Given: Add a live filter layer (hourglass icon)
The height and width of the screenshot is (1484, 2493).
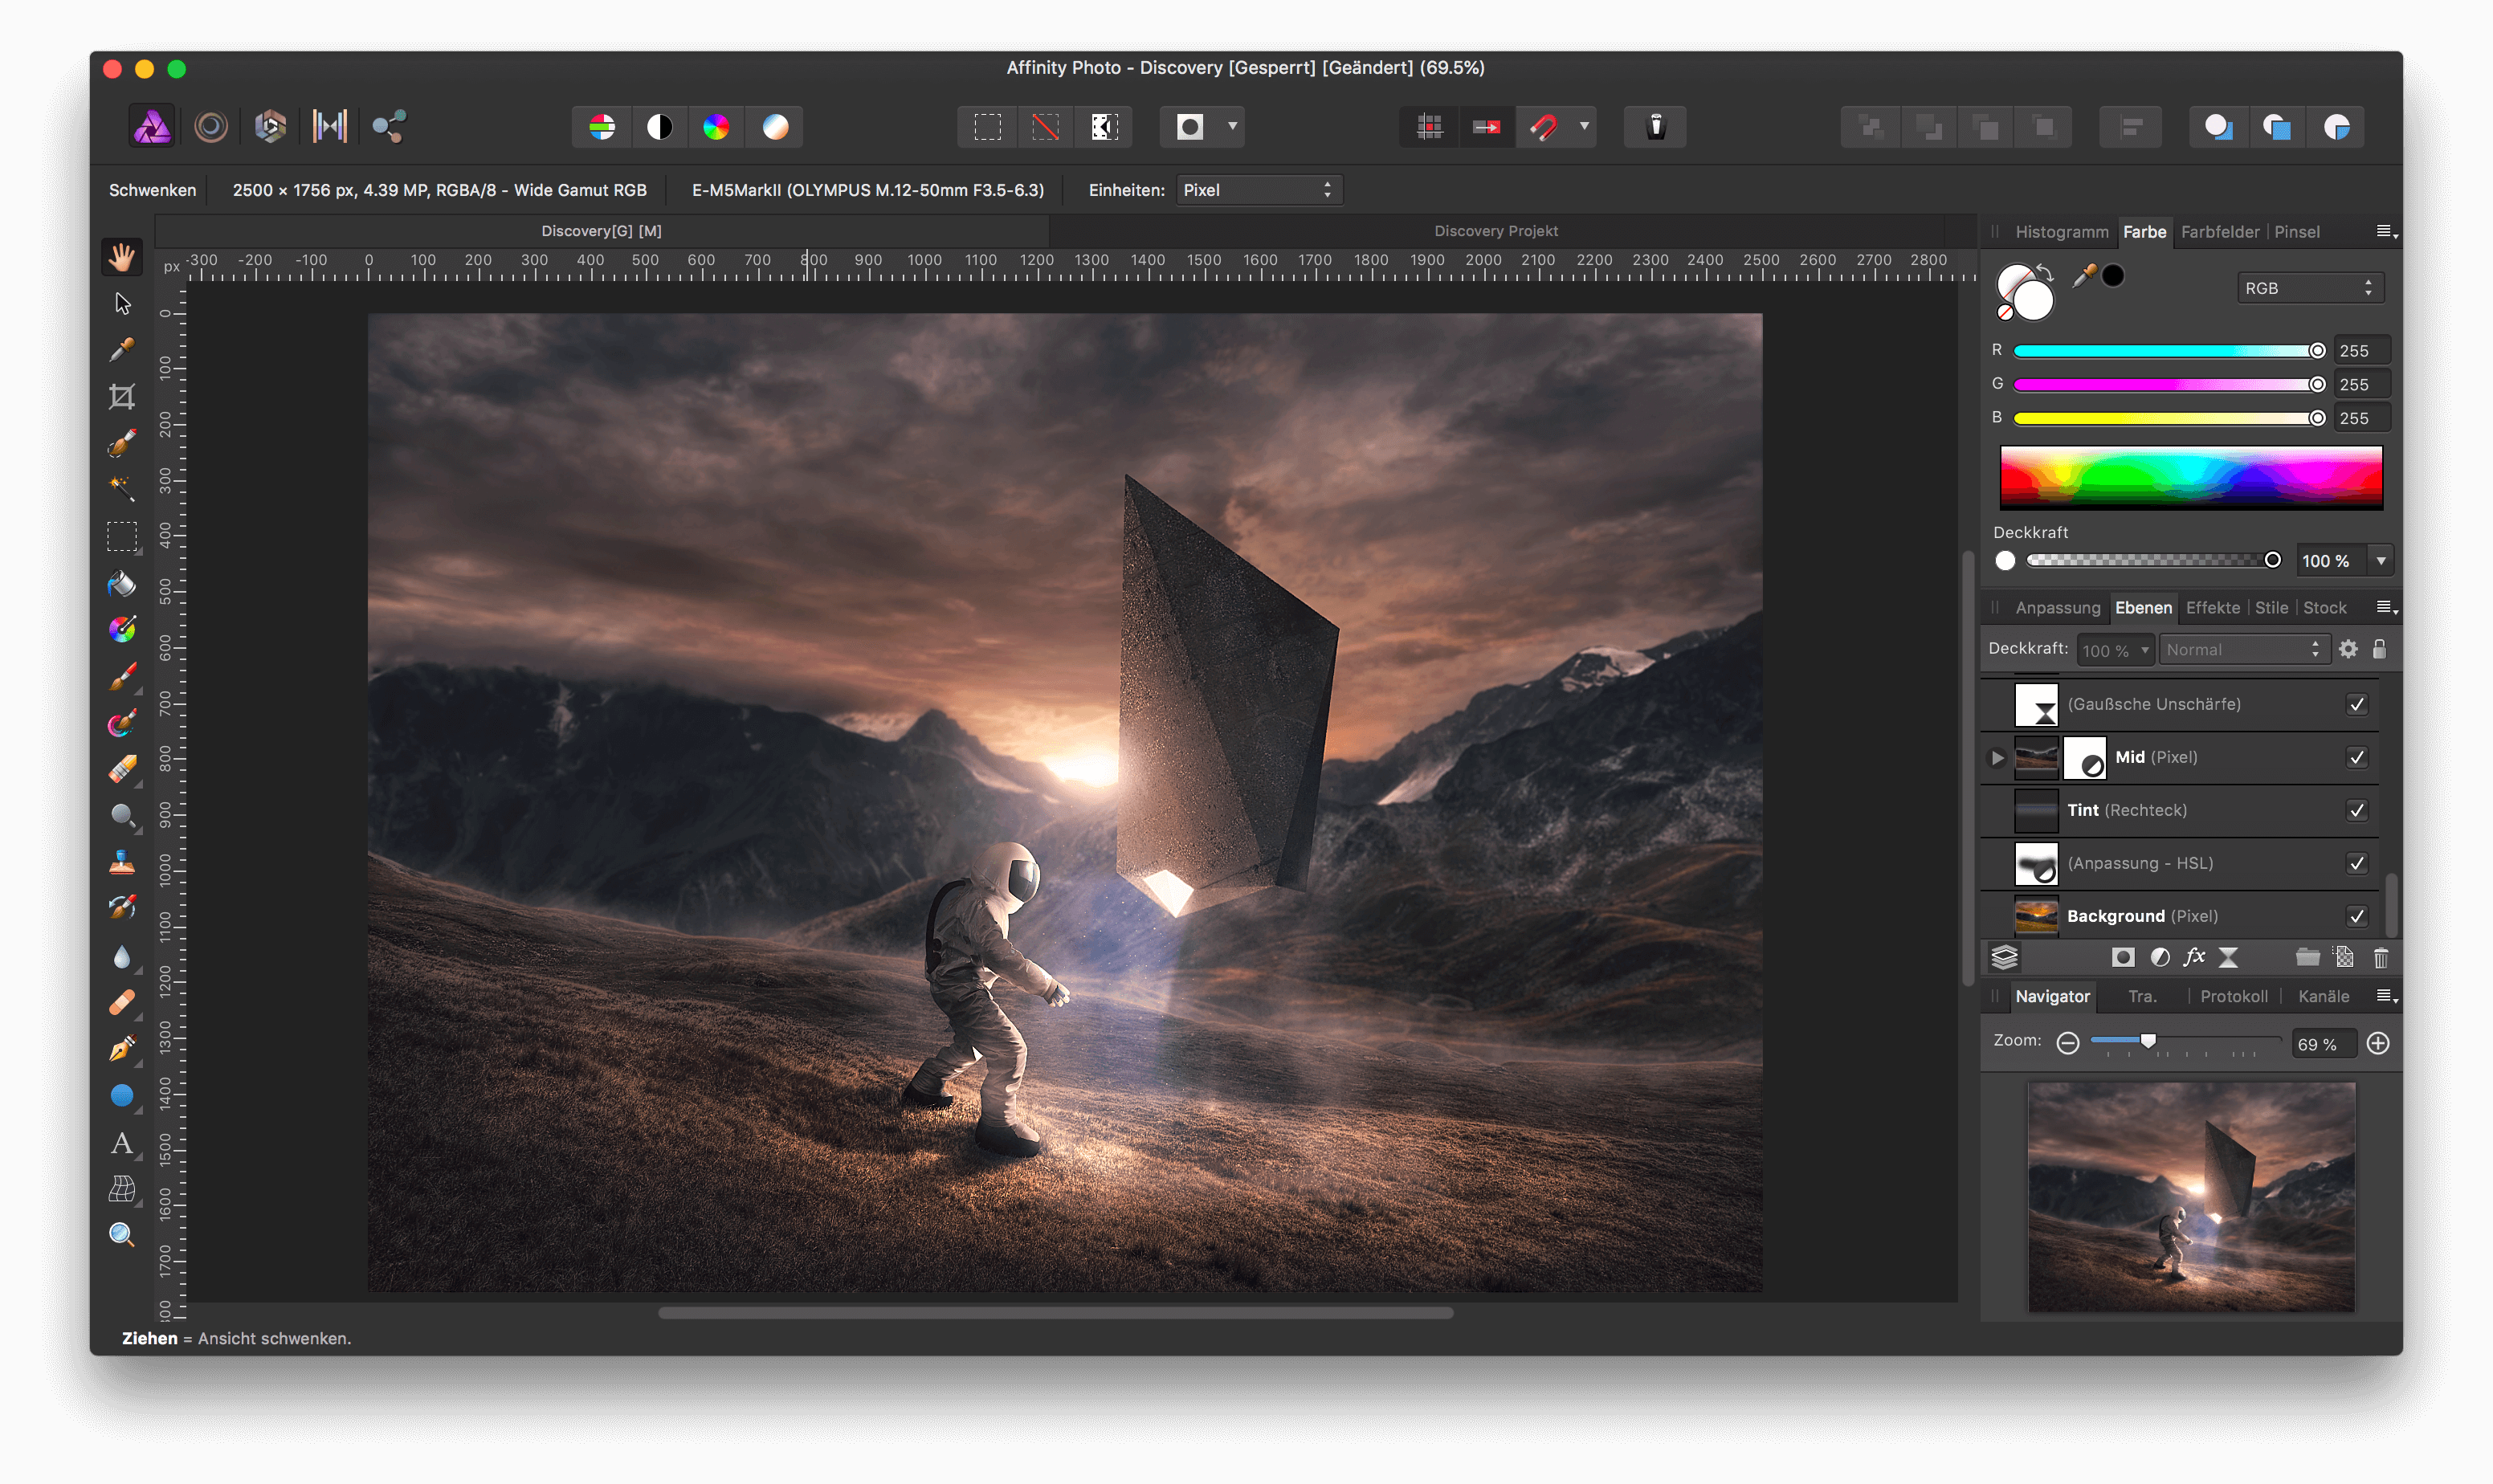Looking at the screenshot, I should 2229,958.
